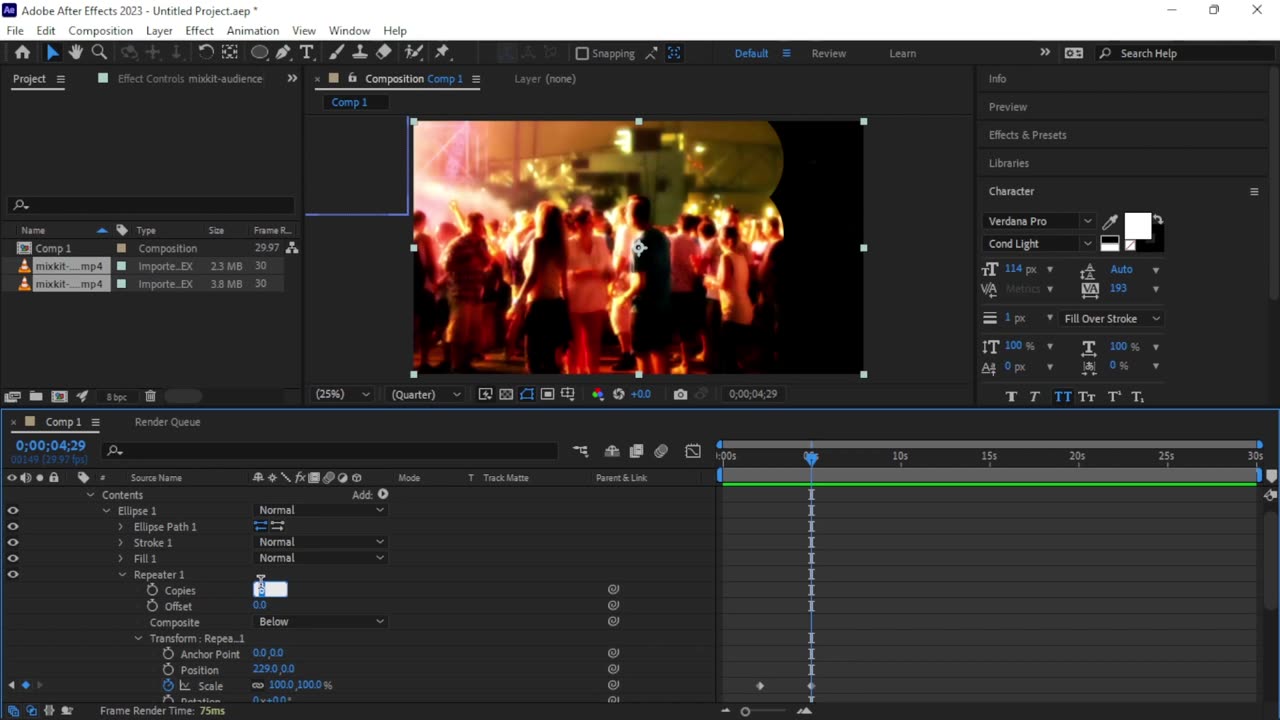This screenshot has height=720, width=1280.
Task: Select the Eraser tool
Action: [x=384, y=53]
